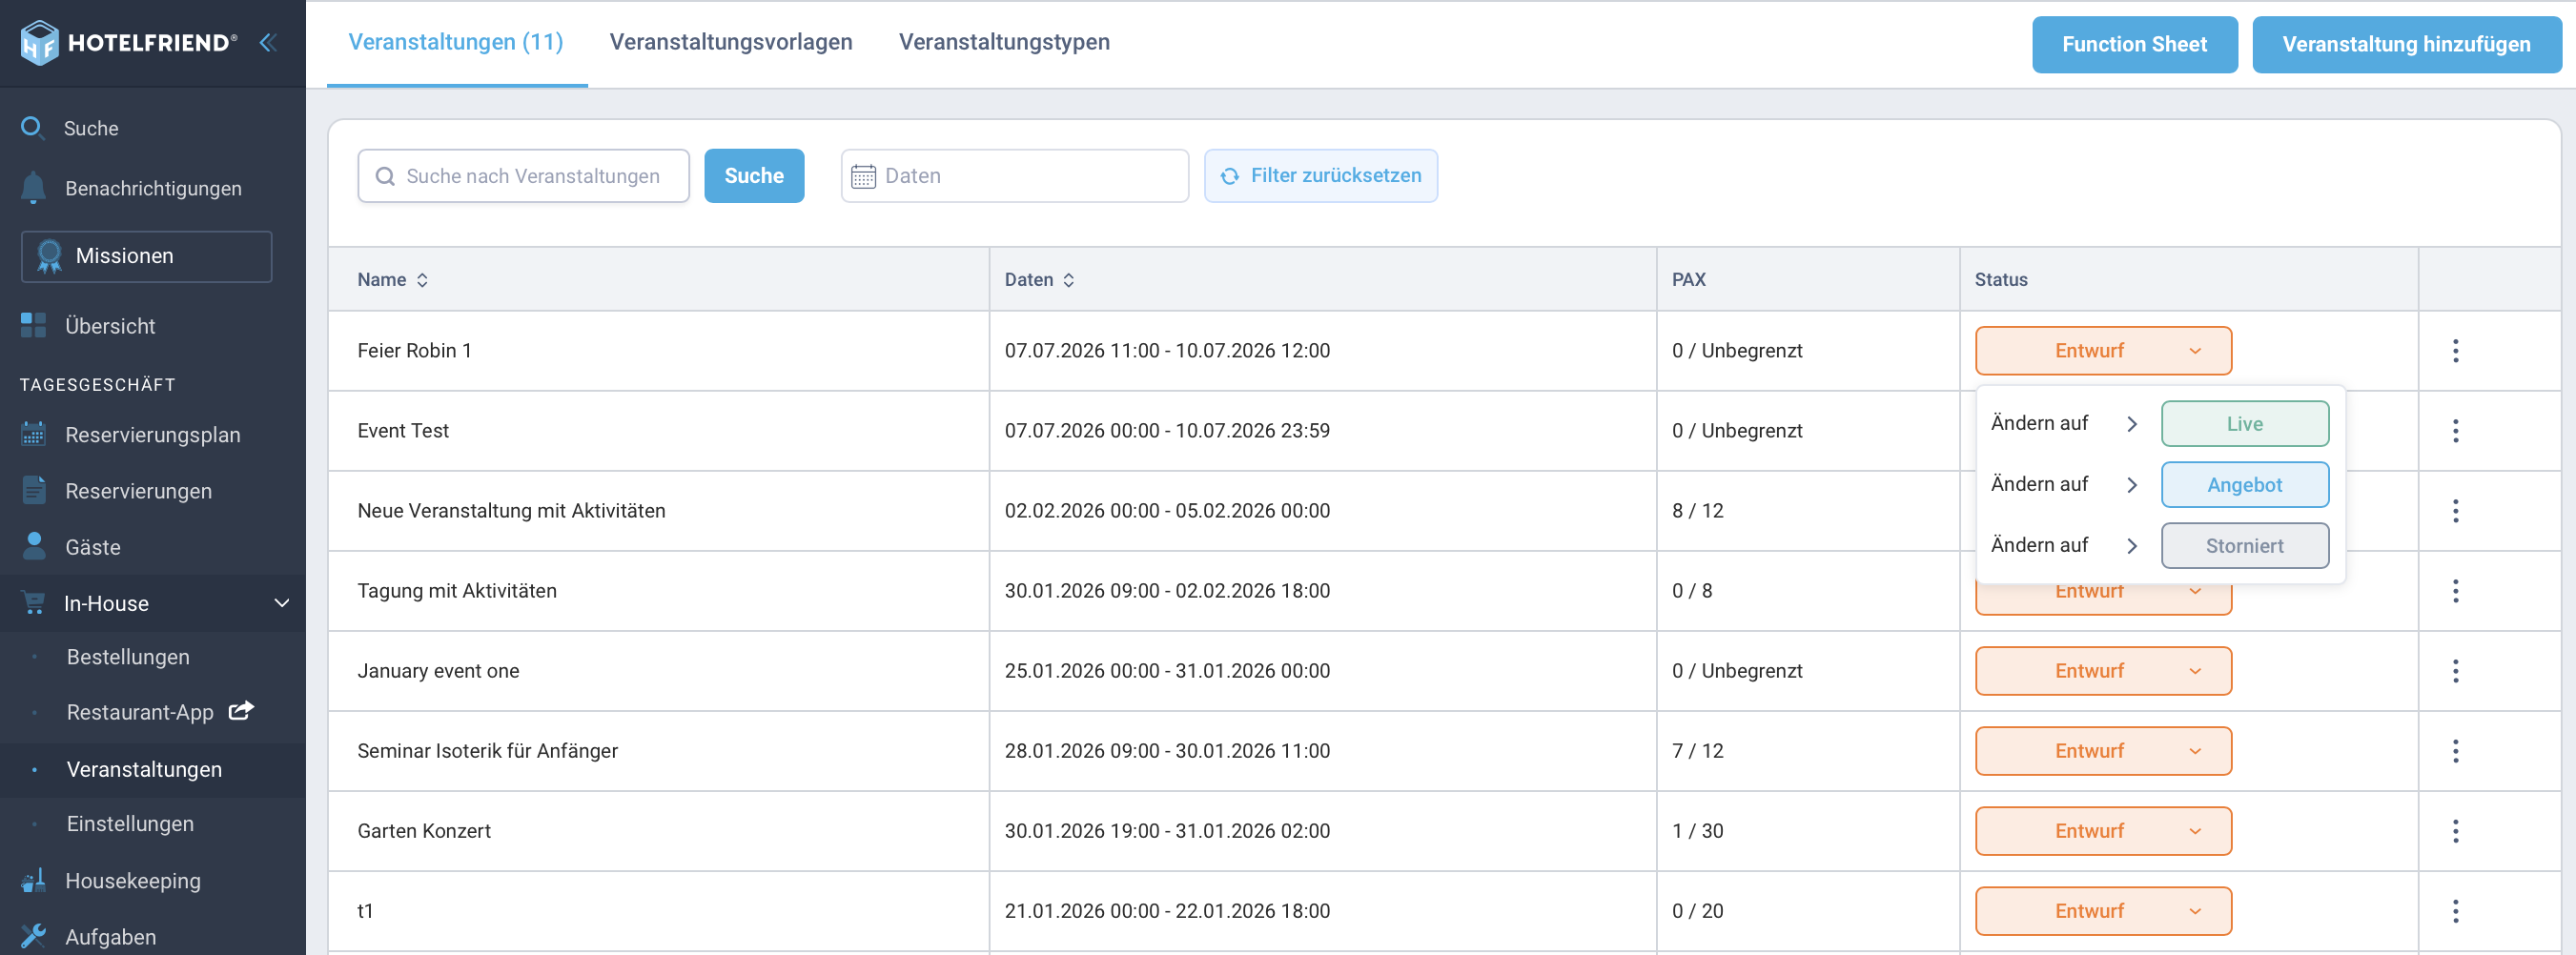
Task: Click the Suche magnifier icon in the sidebar
Action: point(32,128)
